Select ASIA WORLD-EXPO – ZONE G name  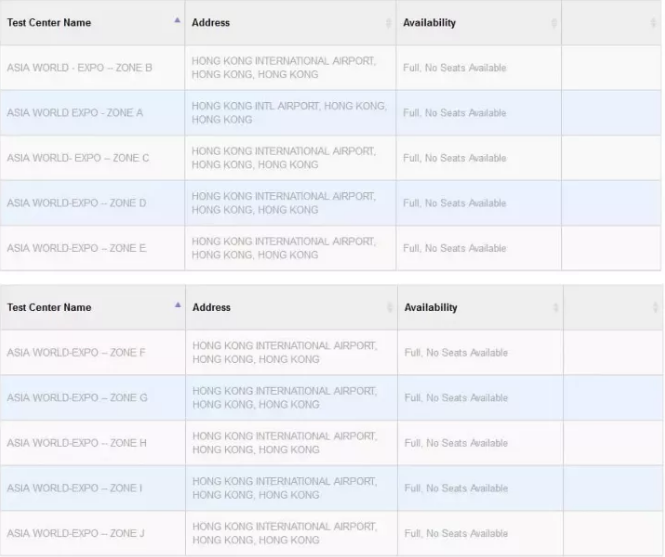(77, 398)
